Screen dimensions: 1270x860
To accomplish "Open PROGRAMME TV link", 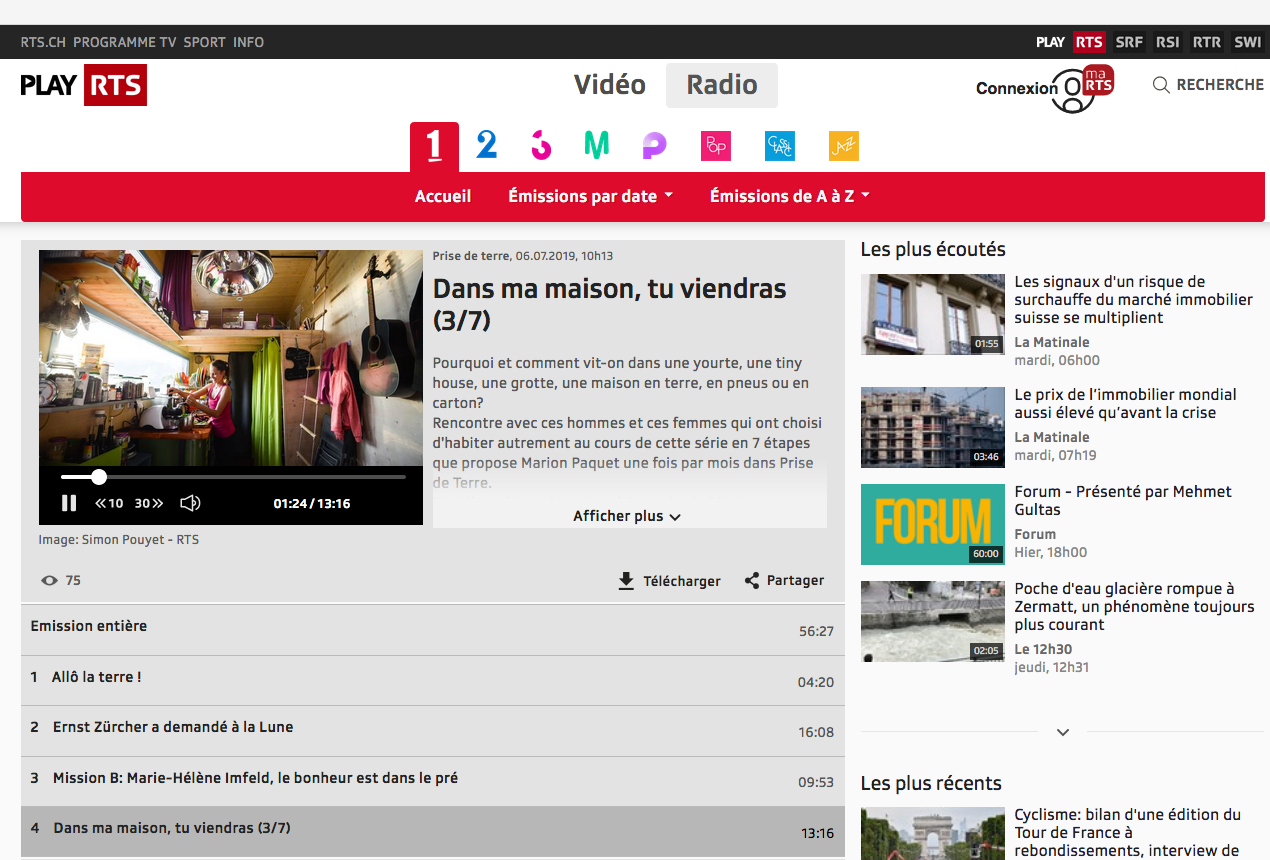I will pyautogui.click(x=125, y=42).
